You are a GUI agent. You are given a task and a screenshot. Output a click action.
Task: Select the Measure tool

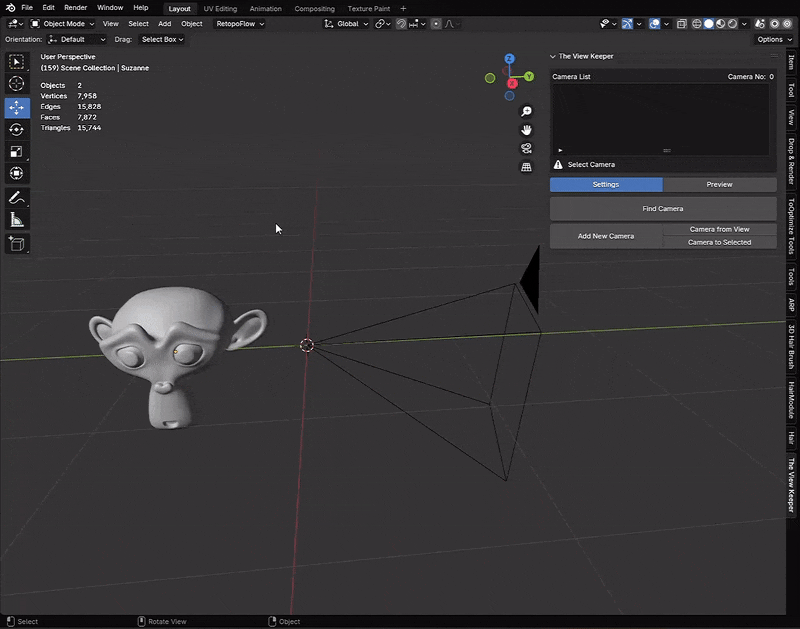17,220
